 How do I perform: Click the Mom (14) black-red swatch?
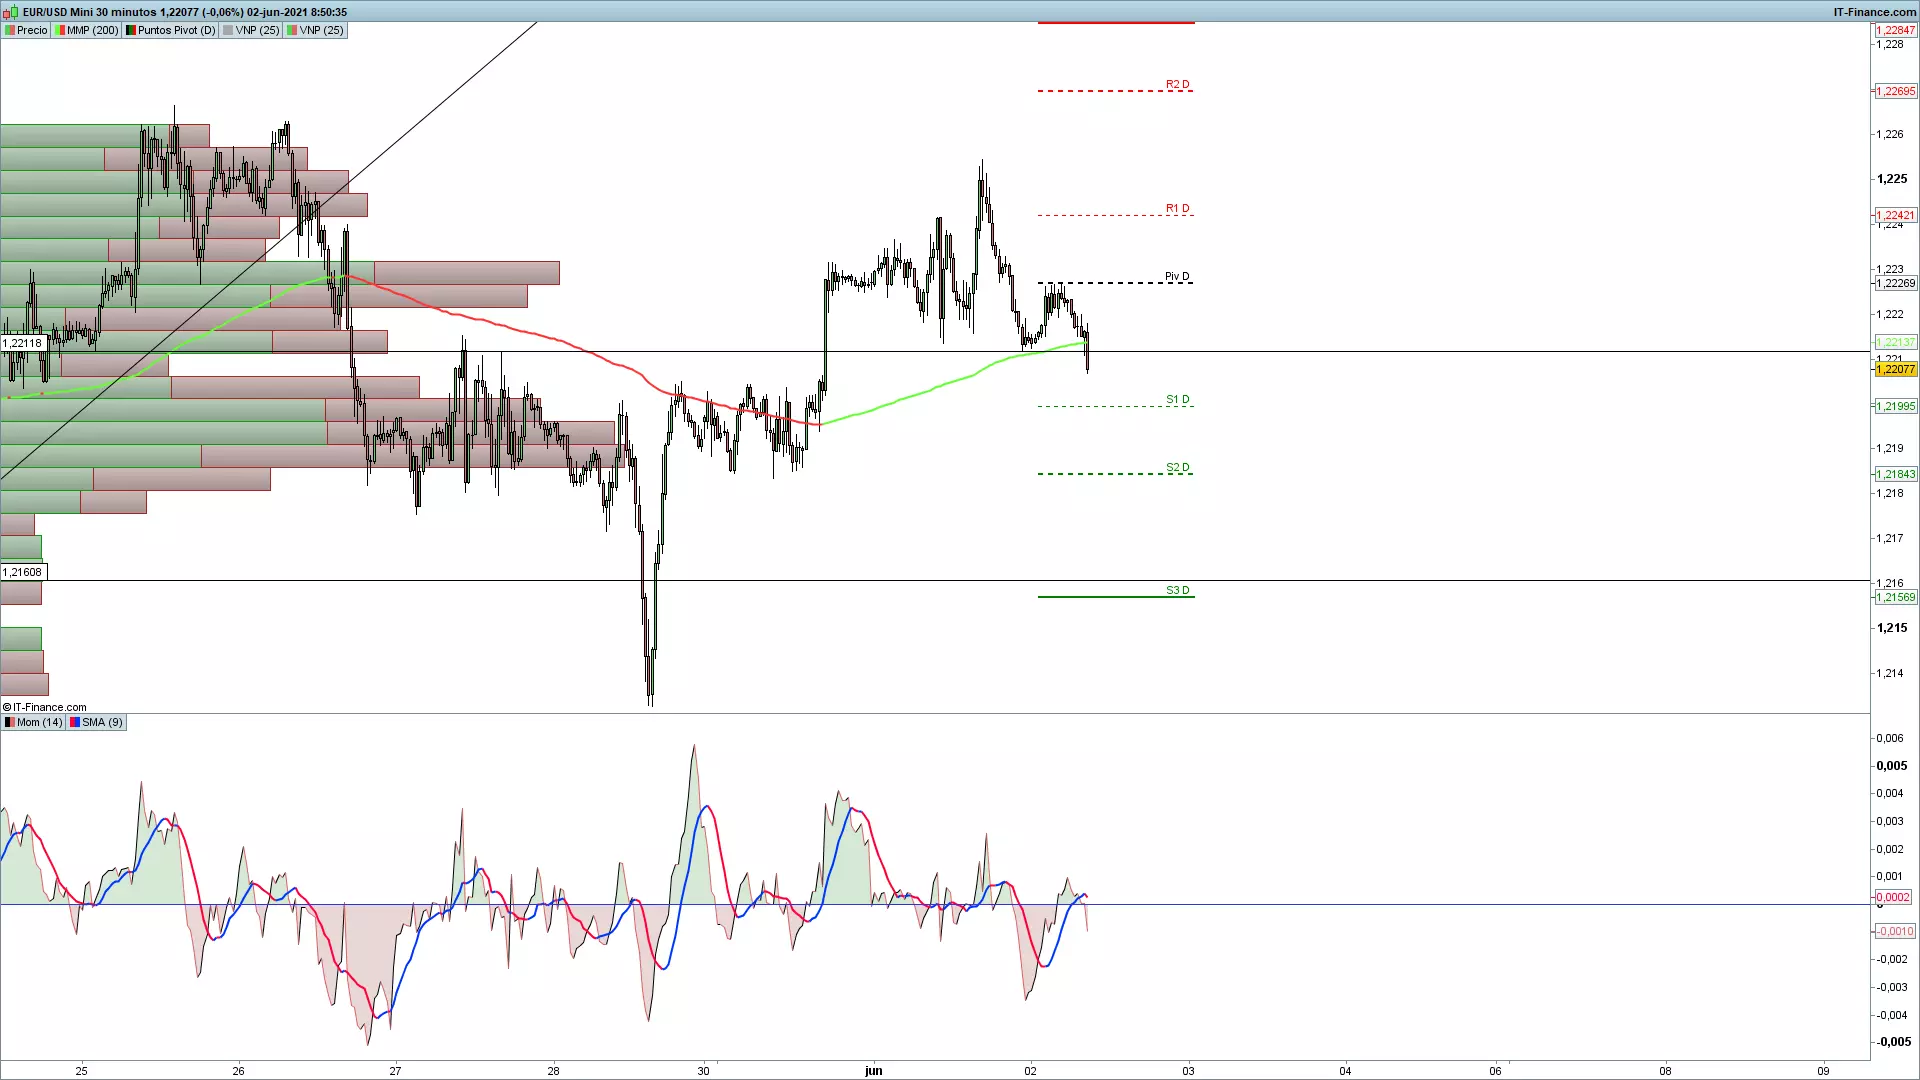(x=10, y=722)
